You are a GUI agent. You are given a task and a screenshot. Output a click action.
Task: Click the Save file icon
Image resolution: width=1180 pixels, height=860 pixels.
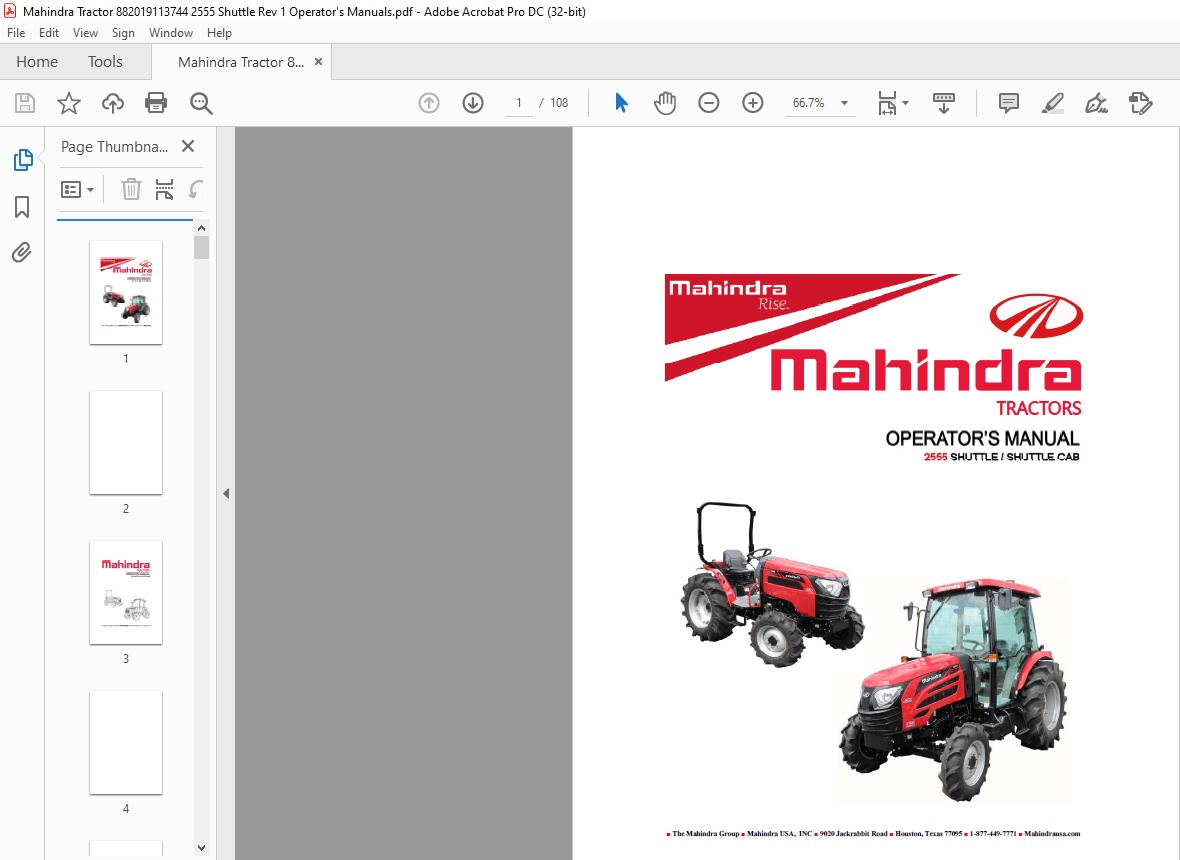[x=25, y=103]
